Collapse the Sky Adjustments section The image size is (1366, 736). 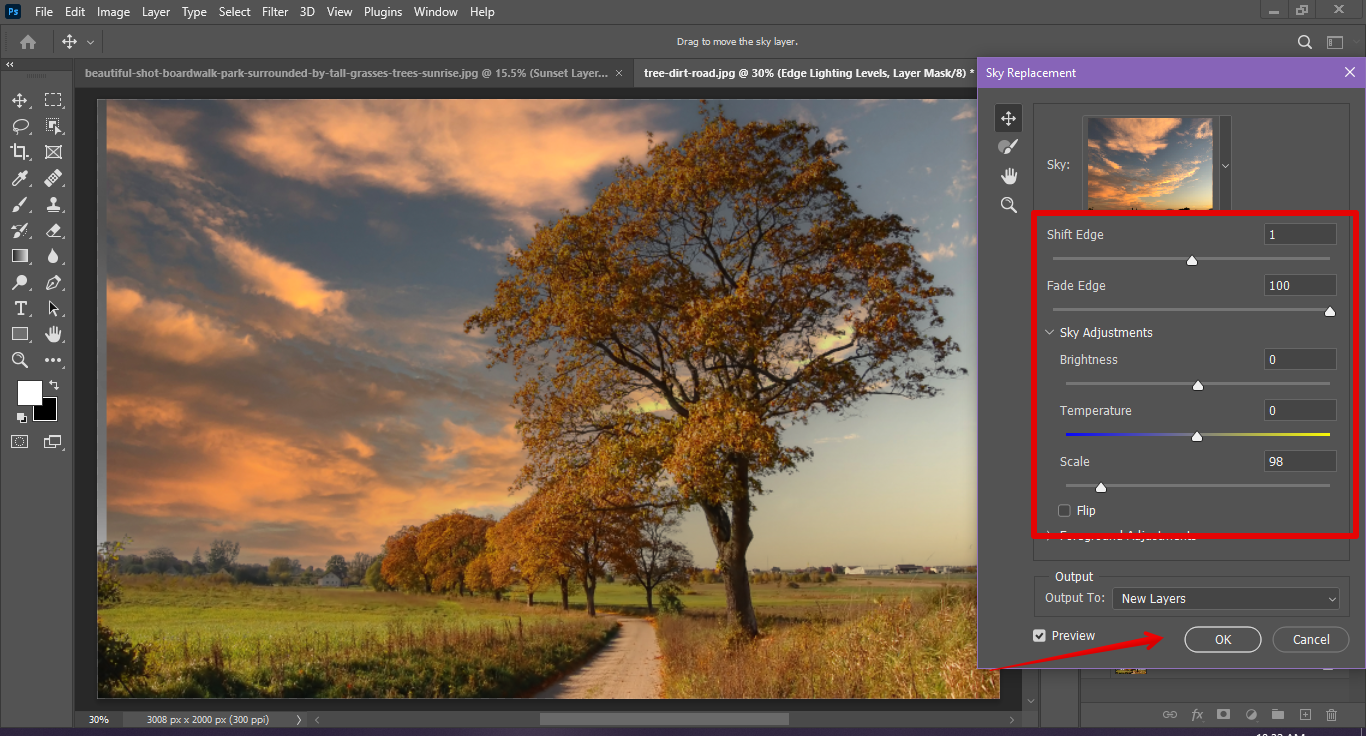click(x=1050, y=333)
